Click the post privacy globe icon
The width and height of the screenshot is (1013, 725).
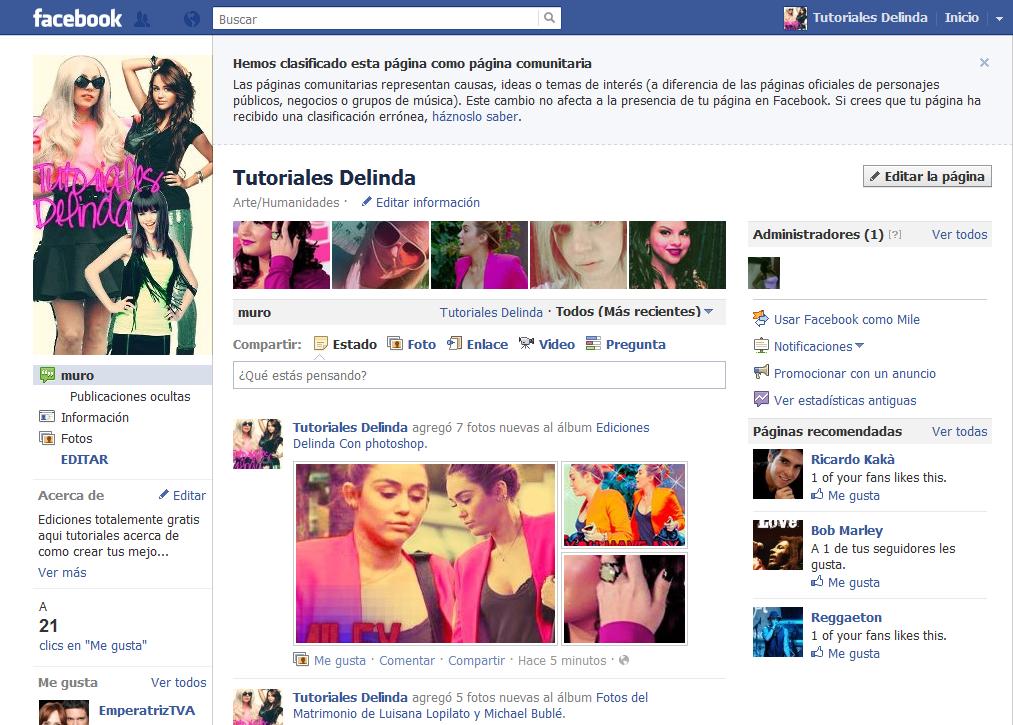coord(623,660)
